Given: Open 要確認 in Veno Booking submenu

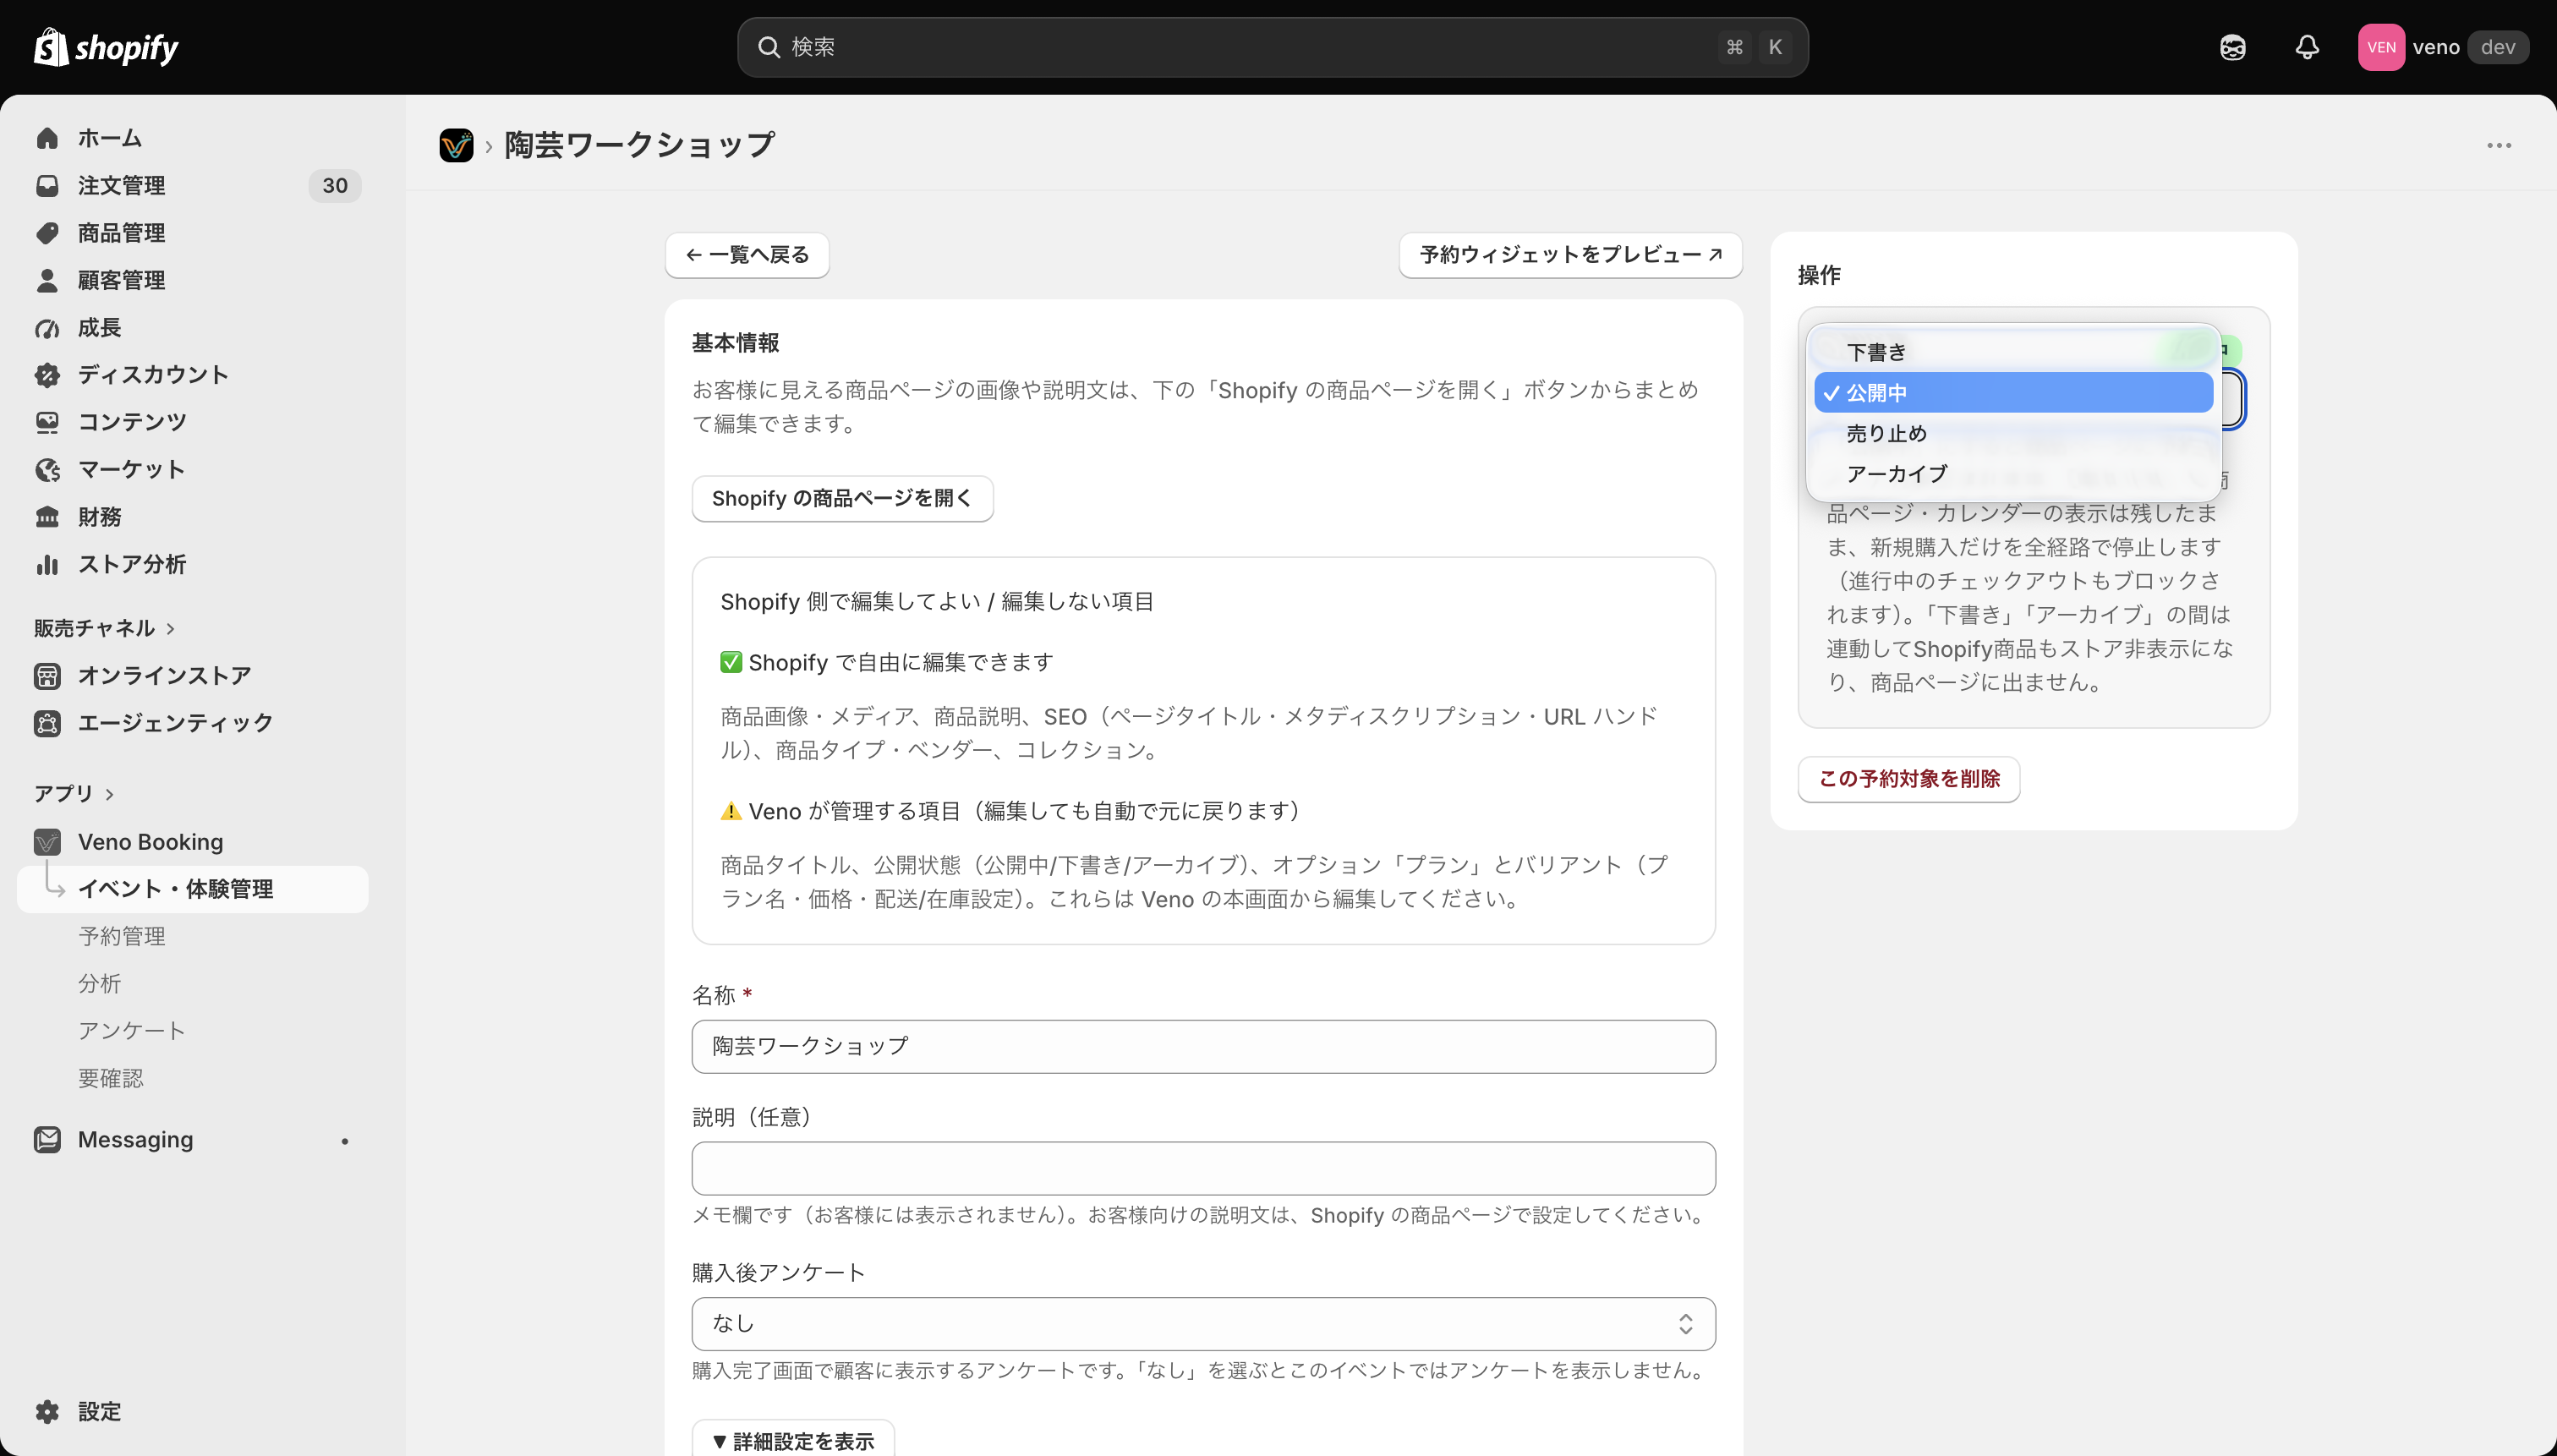Looking at the screenshot, I should coord(111,1078).
